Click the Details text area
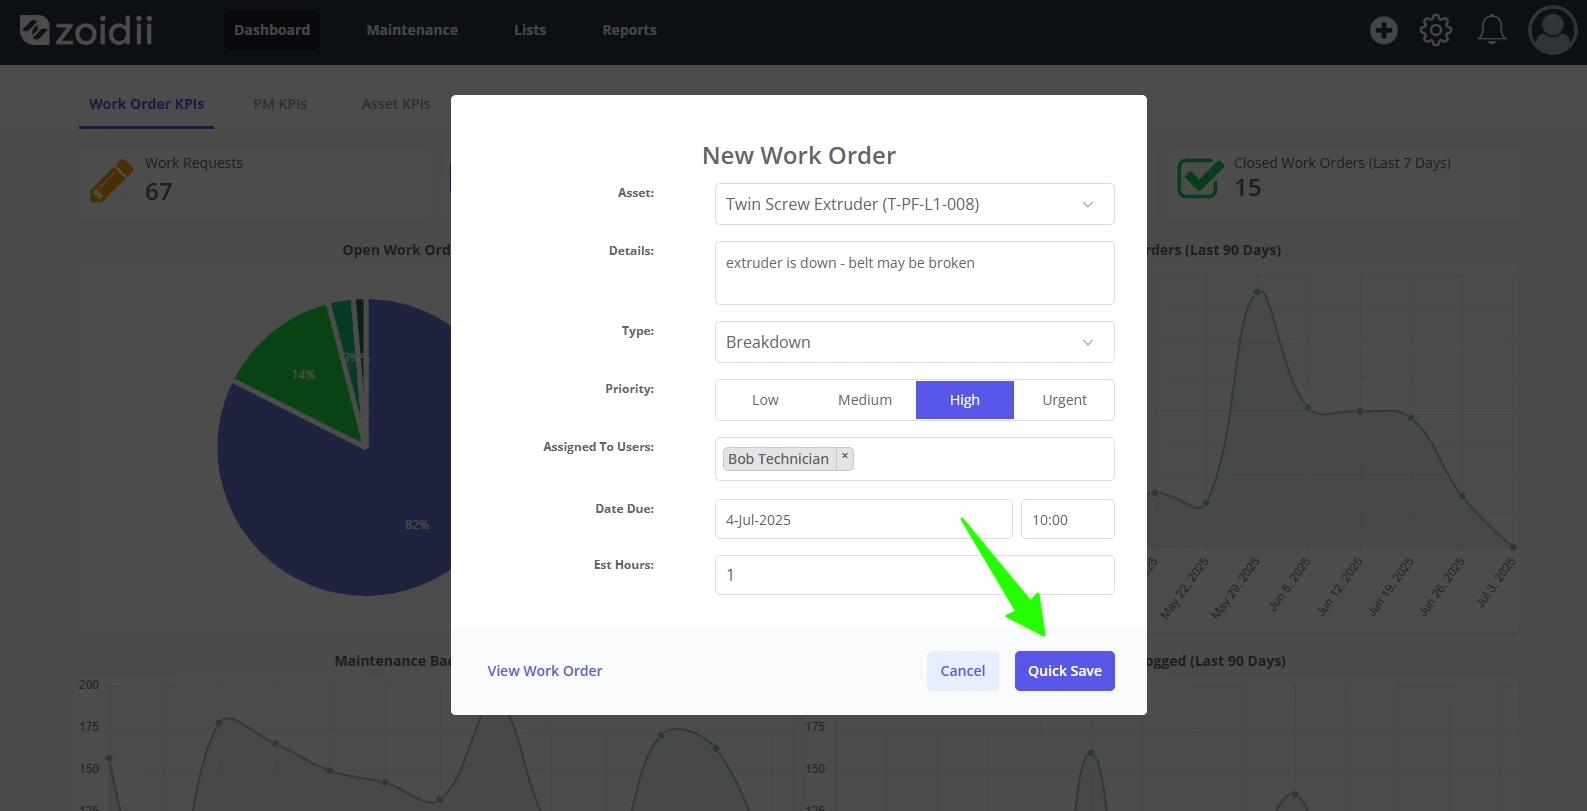Image resolution: width=1587 pixels, height=811 pixels. point(915,273)
